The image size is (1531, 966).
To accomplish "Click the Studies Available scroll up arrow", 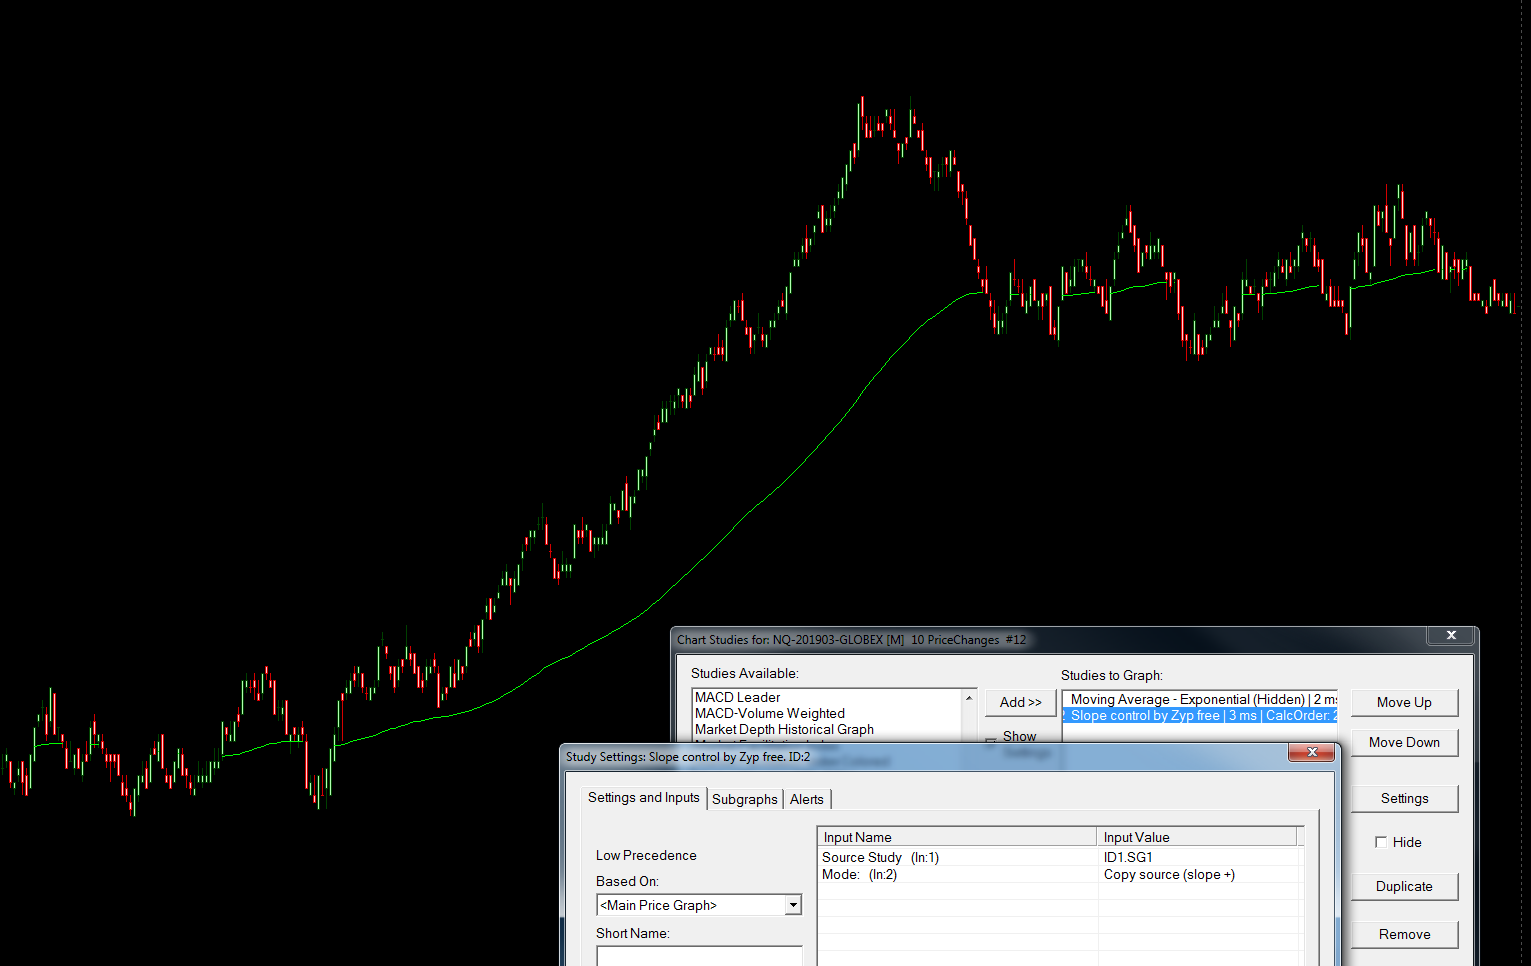I will [x=968, y=697].
